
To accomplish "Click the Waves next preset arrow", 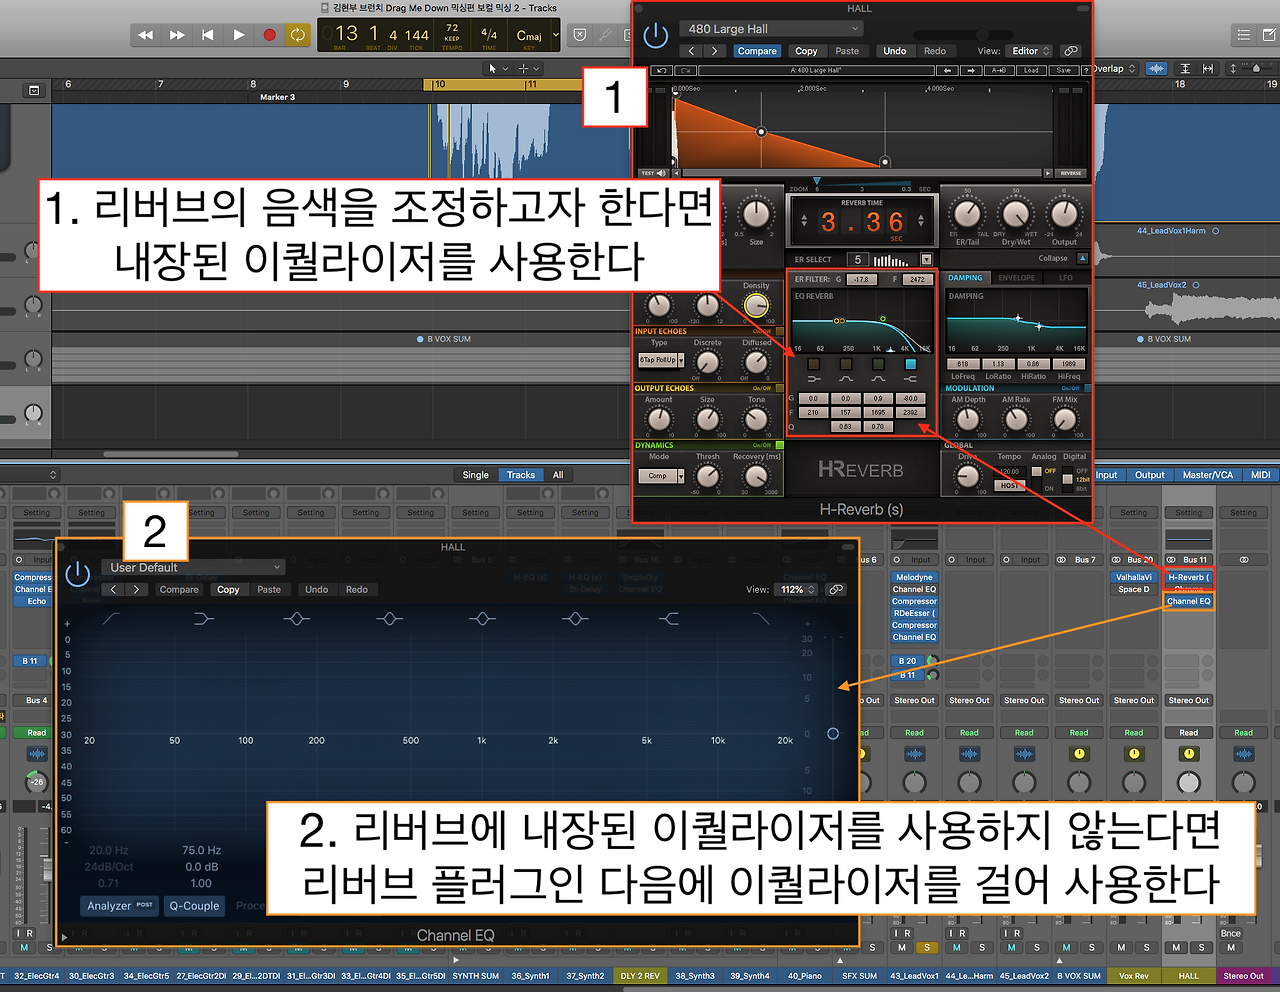I will point(971,71).
